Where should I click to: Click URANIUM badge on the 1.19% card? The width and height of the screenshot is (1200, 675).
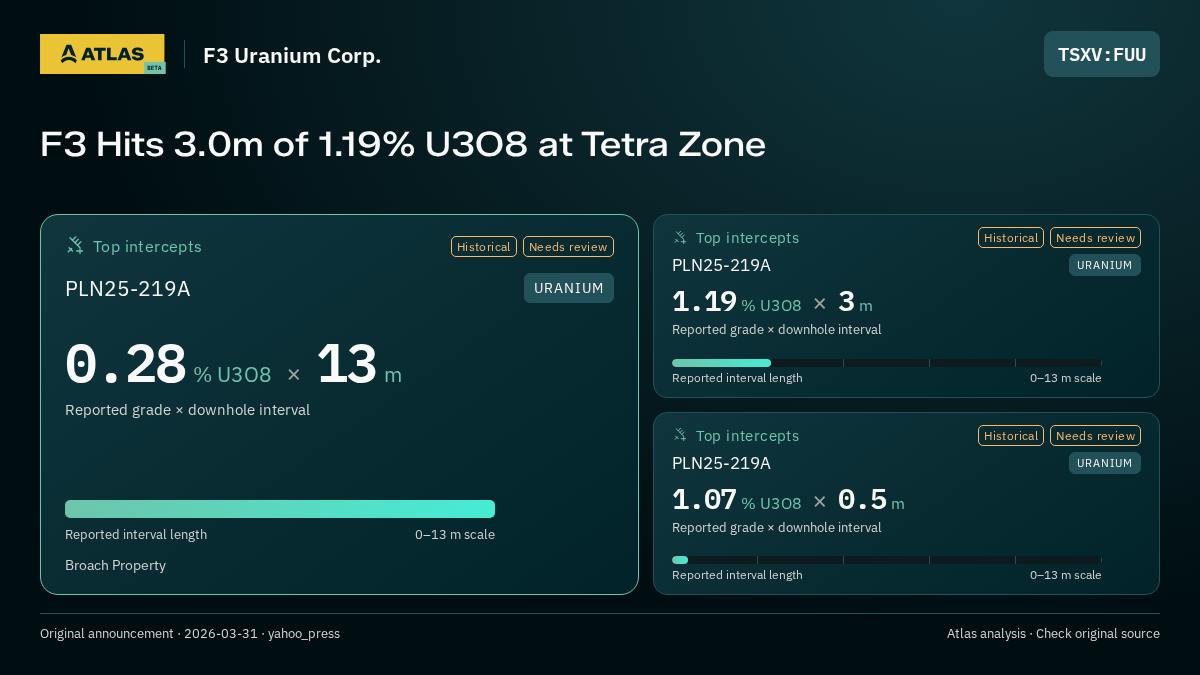1105,265
